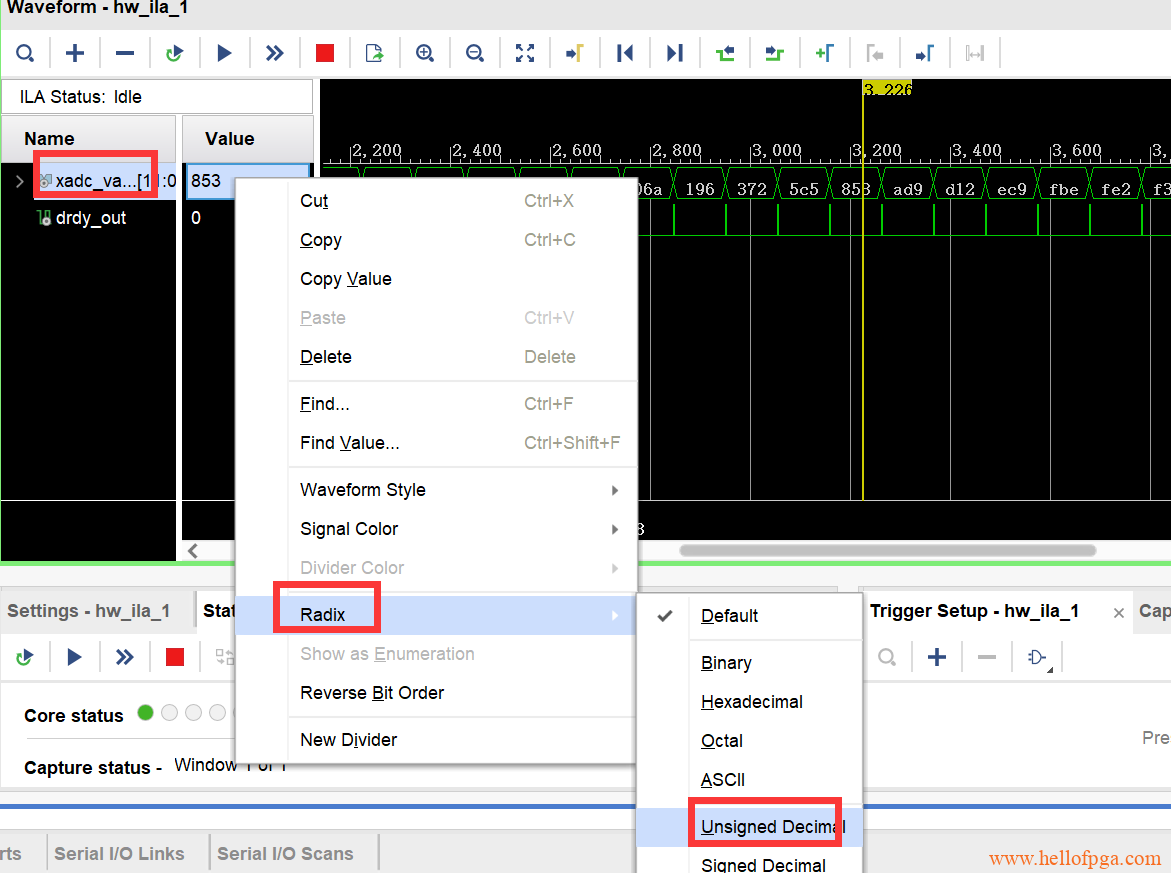This screenshot has width=1171, height=873.
Task: Click the Zoom In magnifier icon
Action: 425,54
